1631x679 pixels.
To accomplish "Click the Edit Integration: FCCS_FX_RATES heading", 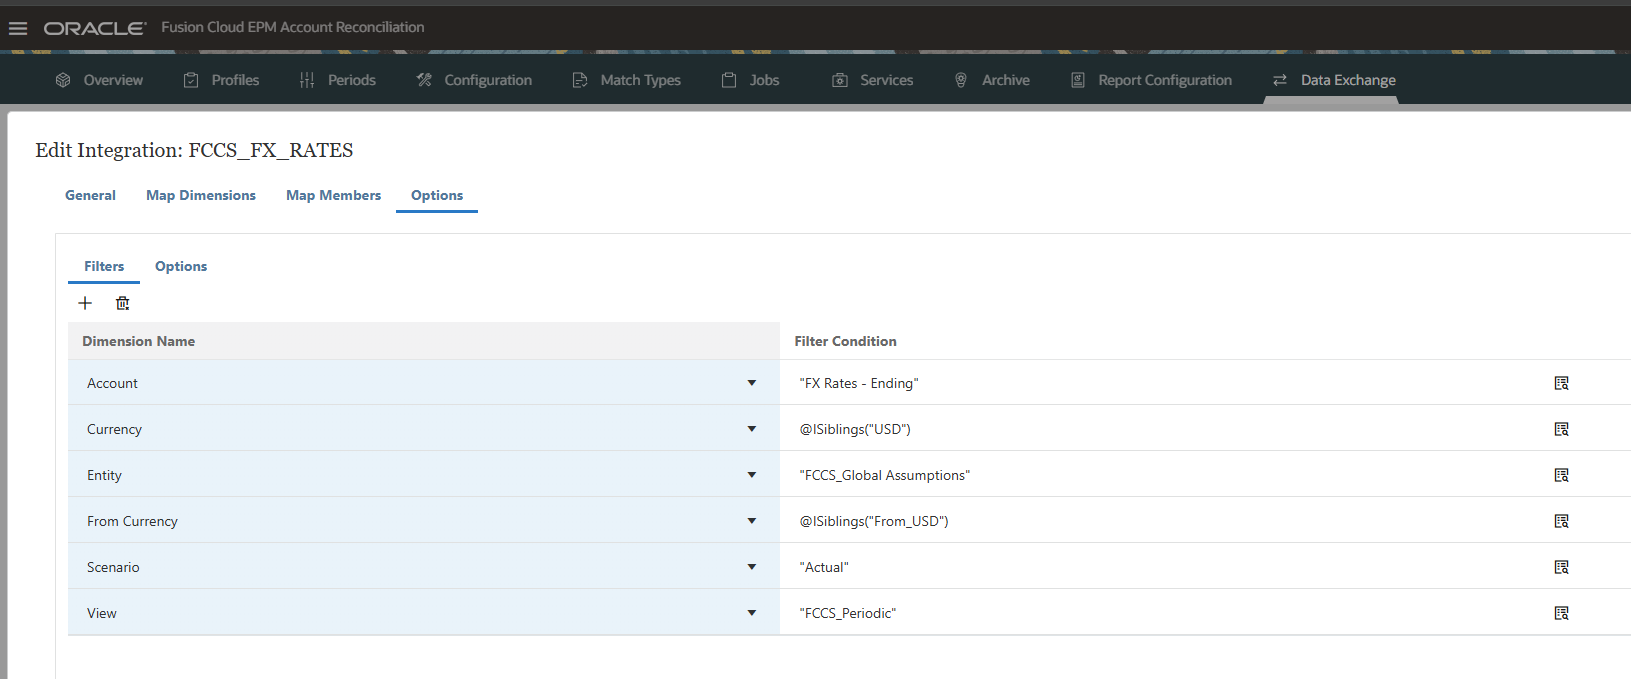I will tap(194, 150).
